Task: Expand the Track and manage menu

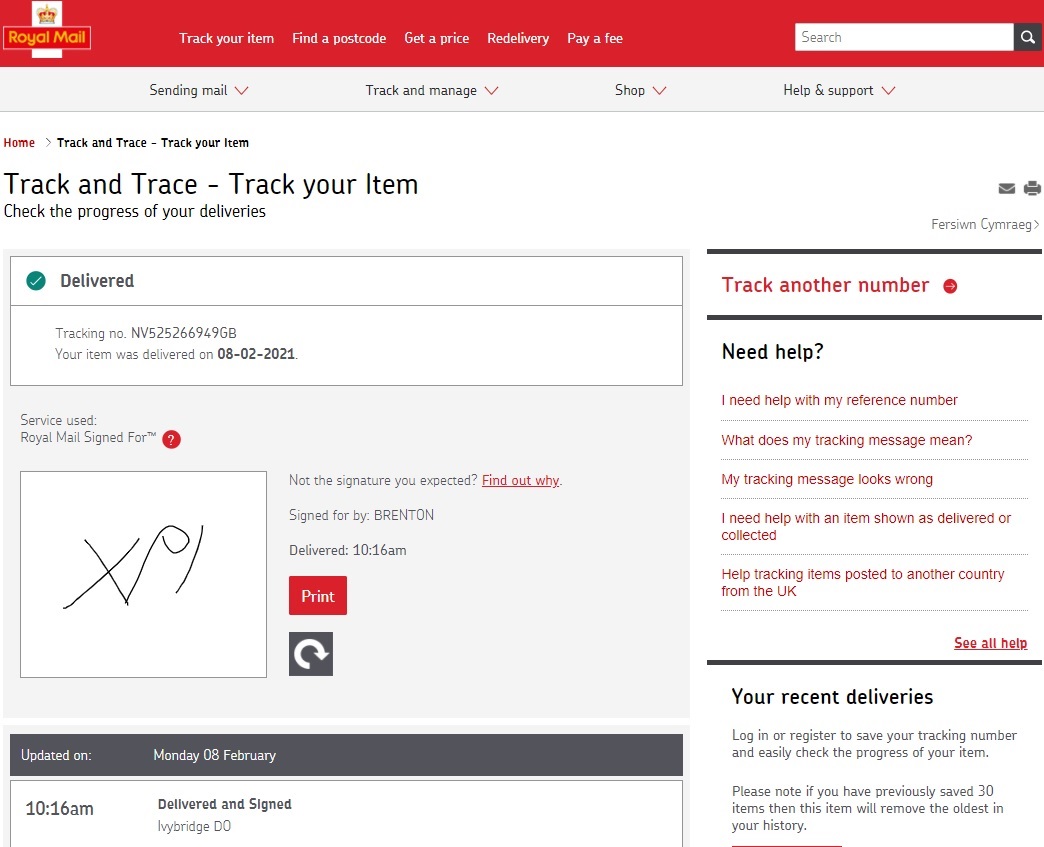Action: click(431, 91)
